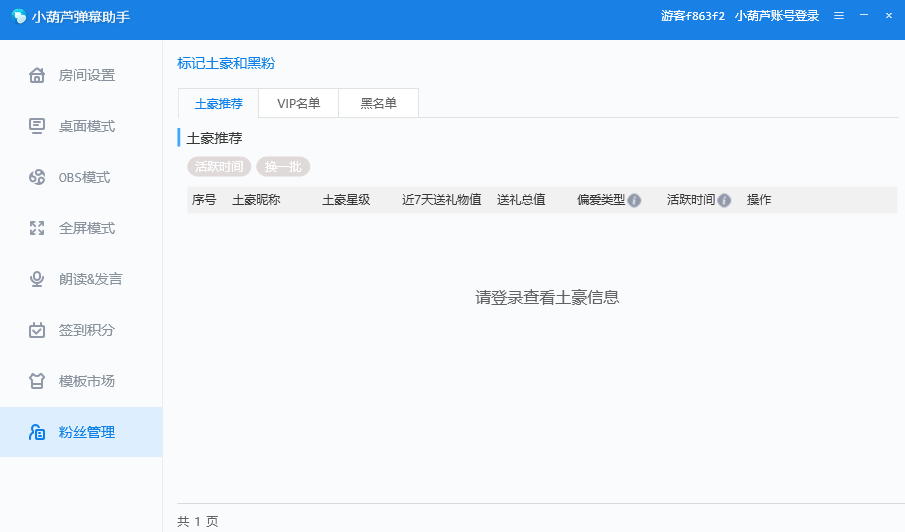The width and height of the screenshot is (905, 532).
Task: Switch to the VIP名单 tab
Action: click(298, 103)
